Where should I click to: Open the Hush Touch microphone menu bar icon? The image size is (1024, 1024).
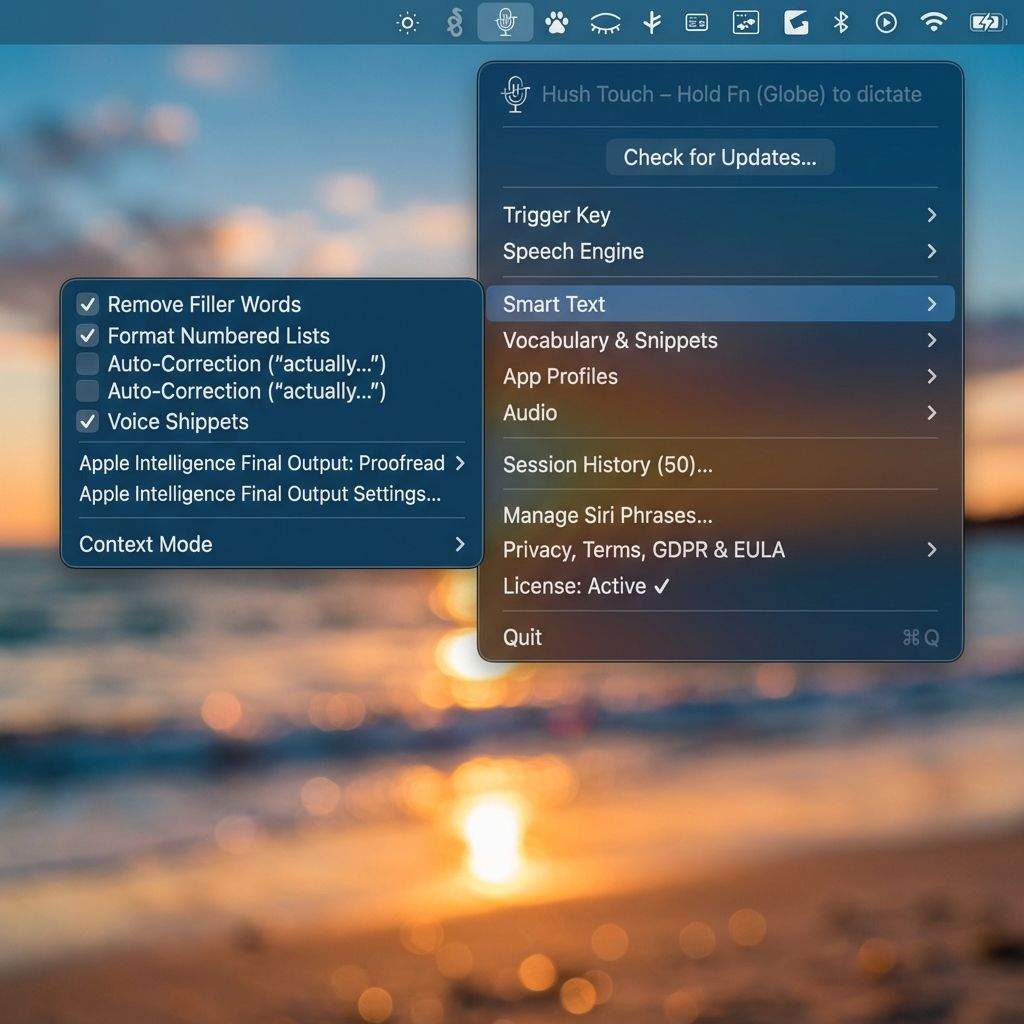tap(505, 21)
